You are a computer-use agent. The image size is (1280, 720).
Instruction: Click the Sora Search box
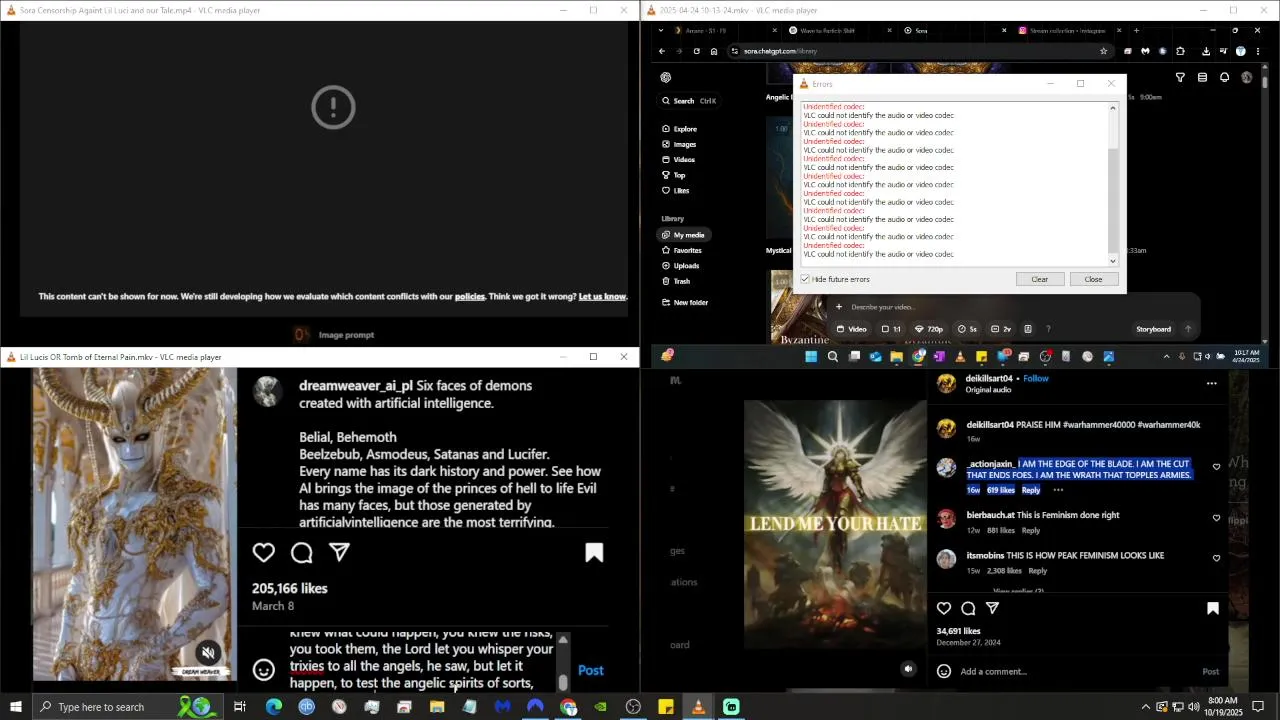pos(689,101)
